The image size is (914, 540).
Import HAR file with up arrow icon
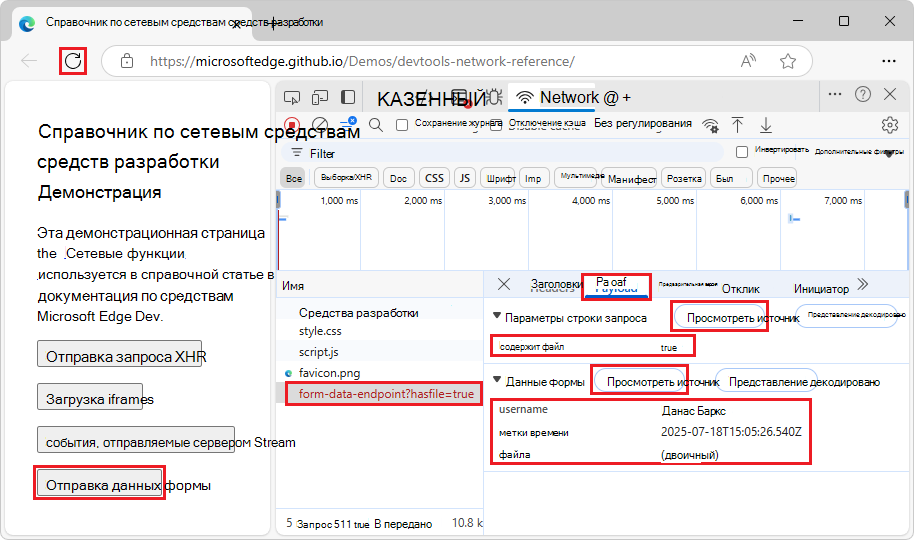[737, 125]
